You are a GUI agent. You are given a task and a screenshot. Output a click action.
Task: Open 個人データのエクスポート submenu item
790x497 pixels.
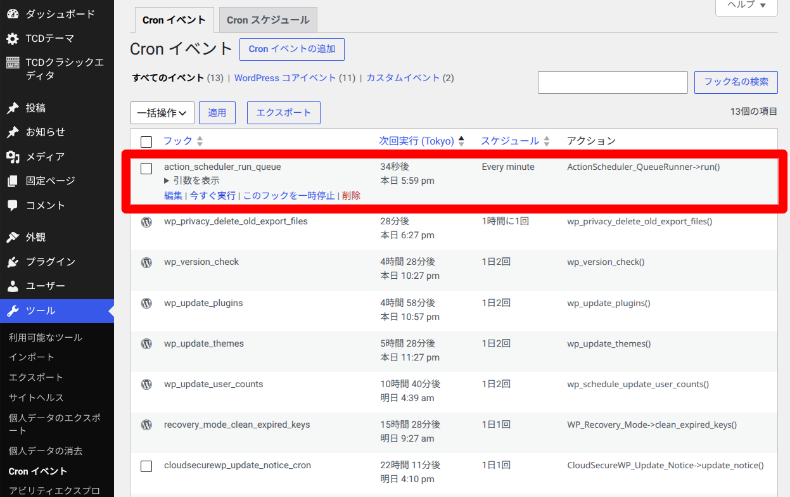pos(54,424)
